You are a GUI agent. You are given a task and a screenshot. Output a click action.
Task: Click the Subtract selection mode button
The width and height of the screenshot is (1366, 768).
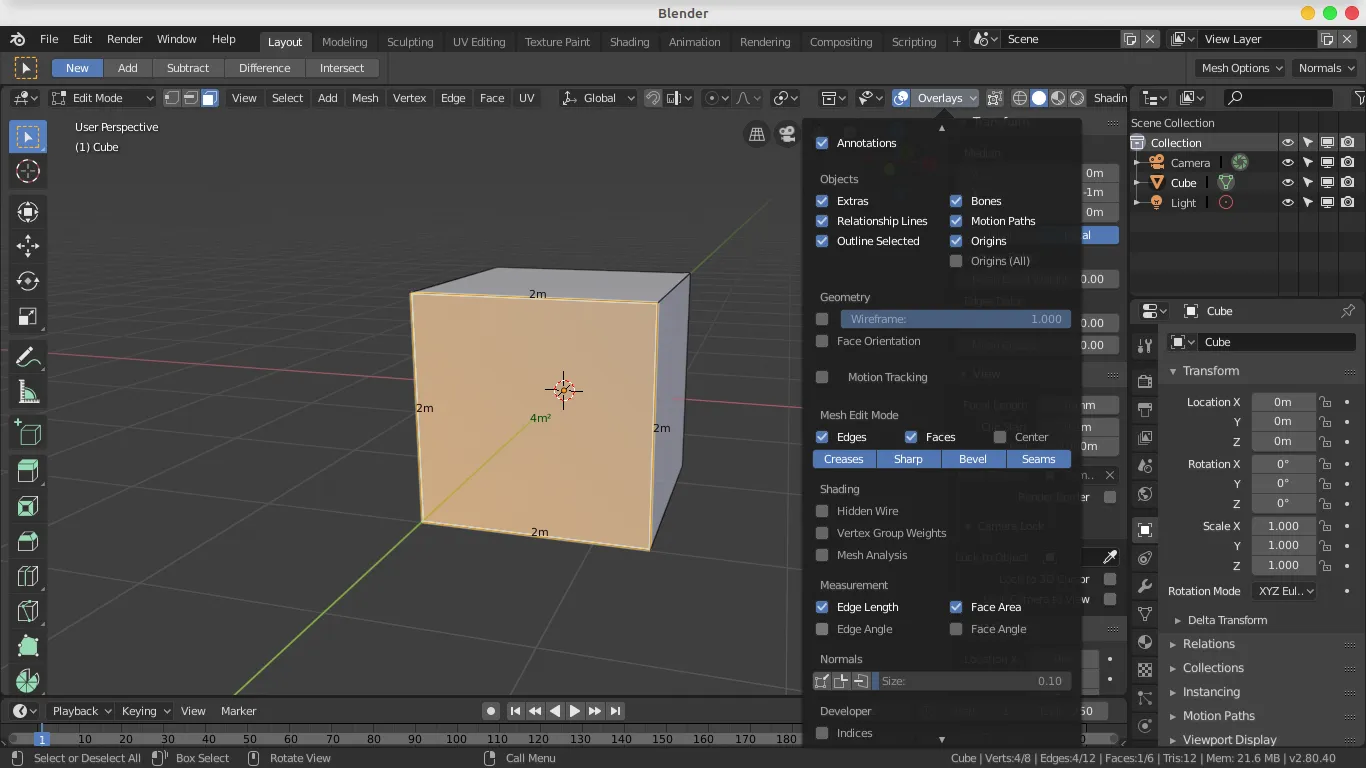(x=188, y=68)
